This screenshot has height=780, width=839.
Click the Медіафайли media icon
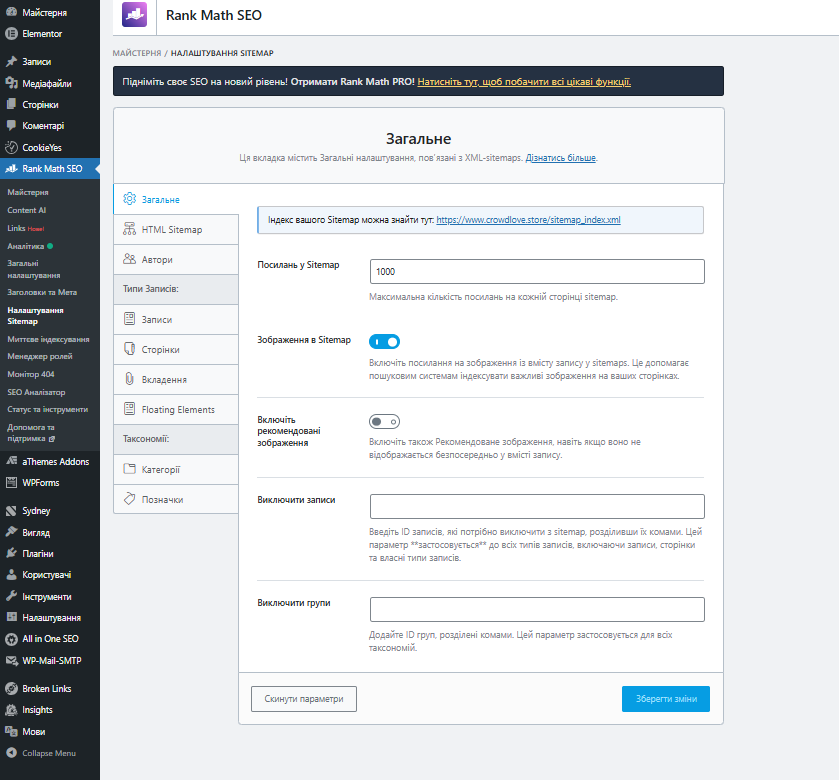[x=11, y=83]
